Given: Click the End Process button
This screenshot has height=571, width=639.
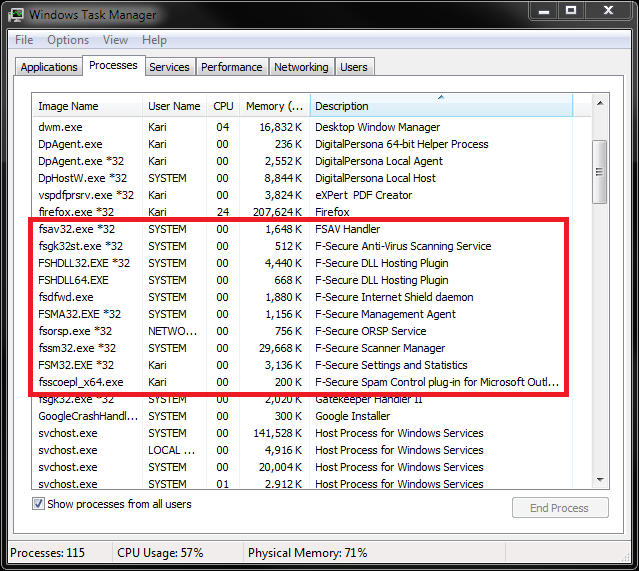Looking at the screenshot, I should [x=560, y=508].
